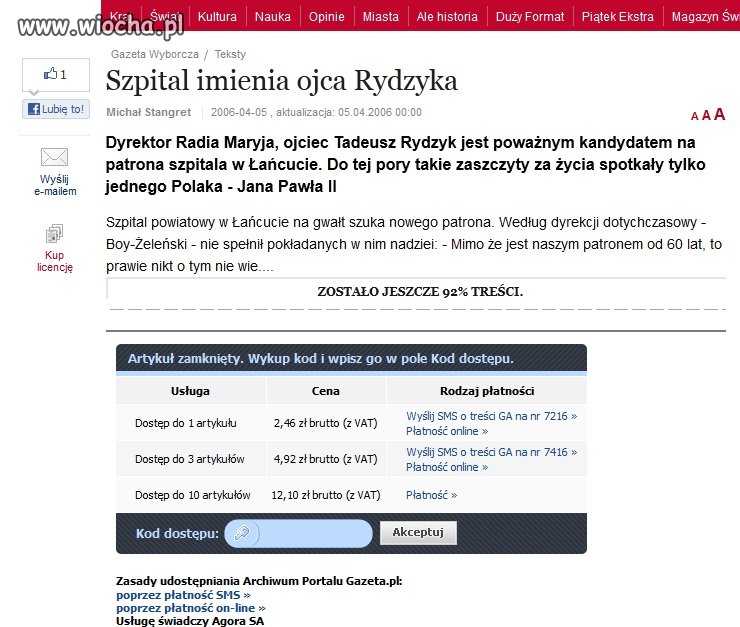Viewport: 740px width, 627px height.
Task: Open the 'Magazyn Św' section tab
Action: pos(705,17)
